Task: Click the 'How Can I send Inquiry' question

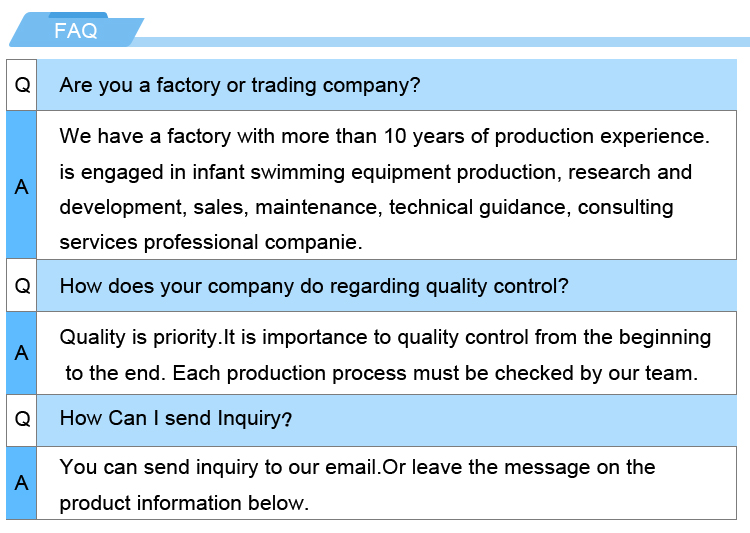Action: tap(170, 418)
